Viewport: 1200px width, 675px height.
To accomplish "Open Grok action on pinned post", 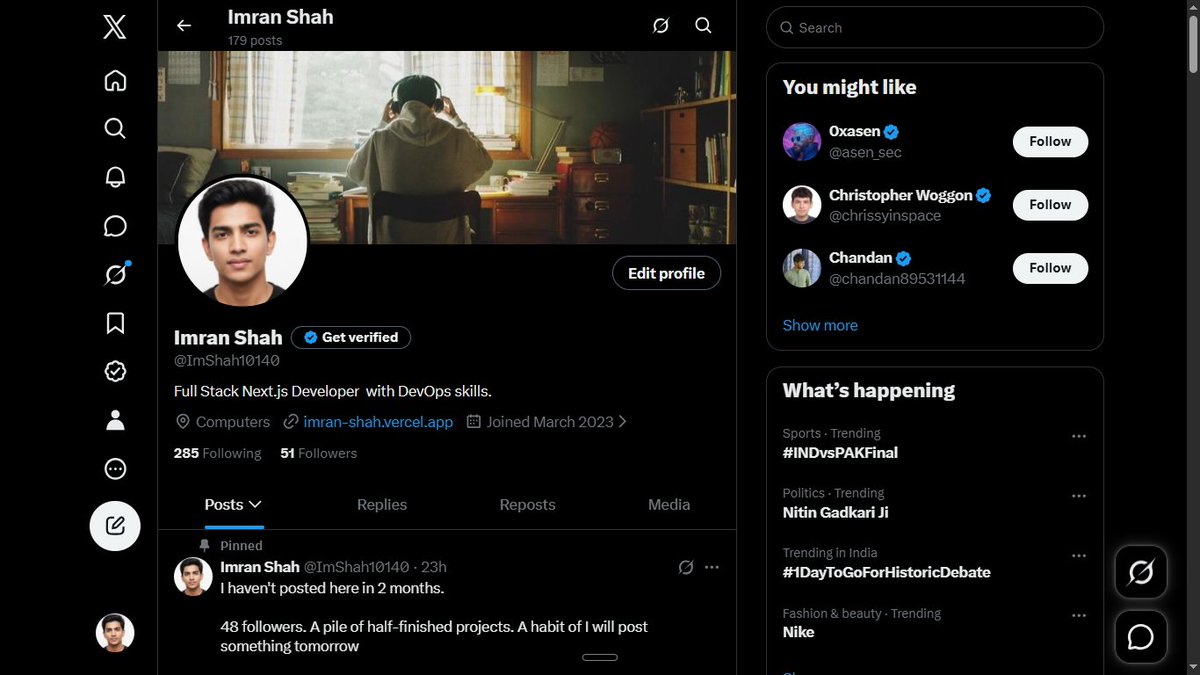I will (x=686, y=567).
